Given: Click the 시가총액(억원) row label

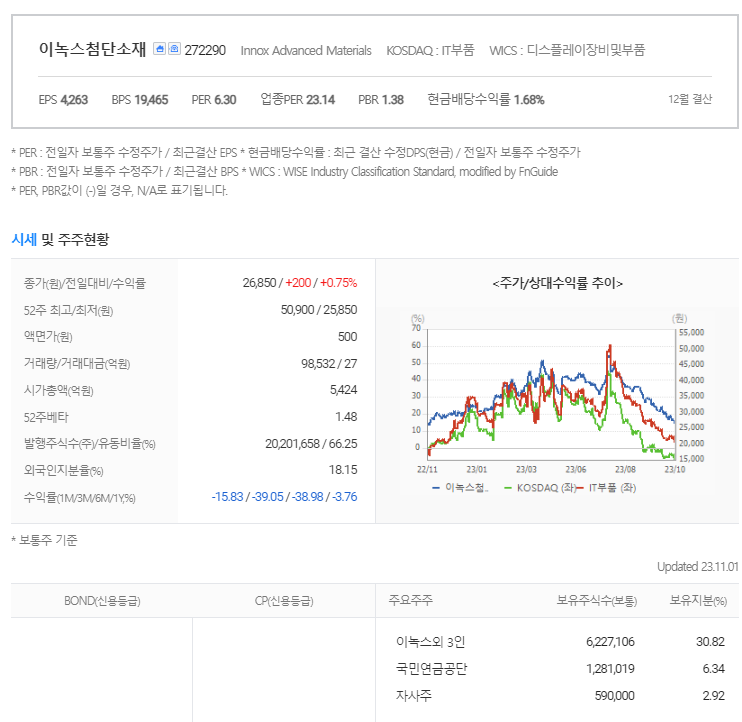Looking at the screenshot, I should 59,391.
